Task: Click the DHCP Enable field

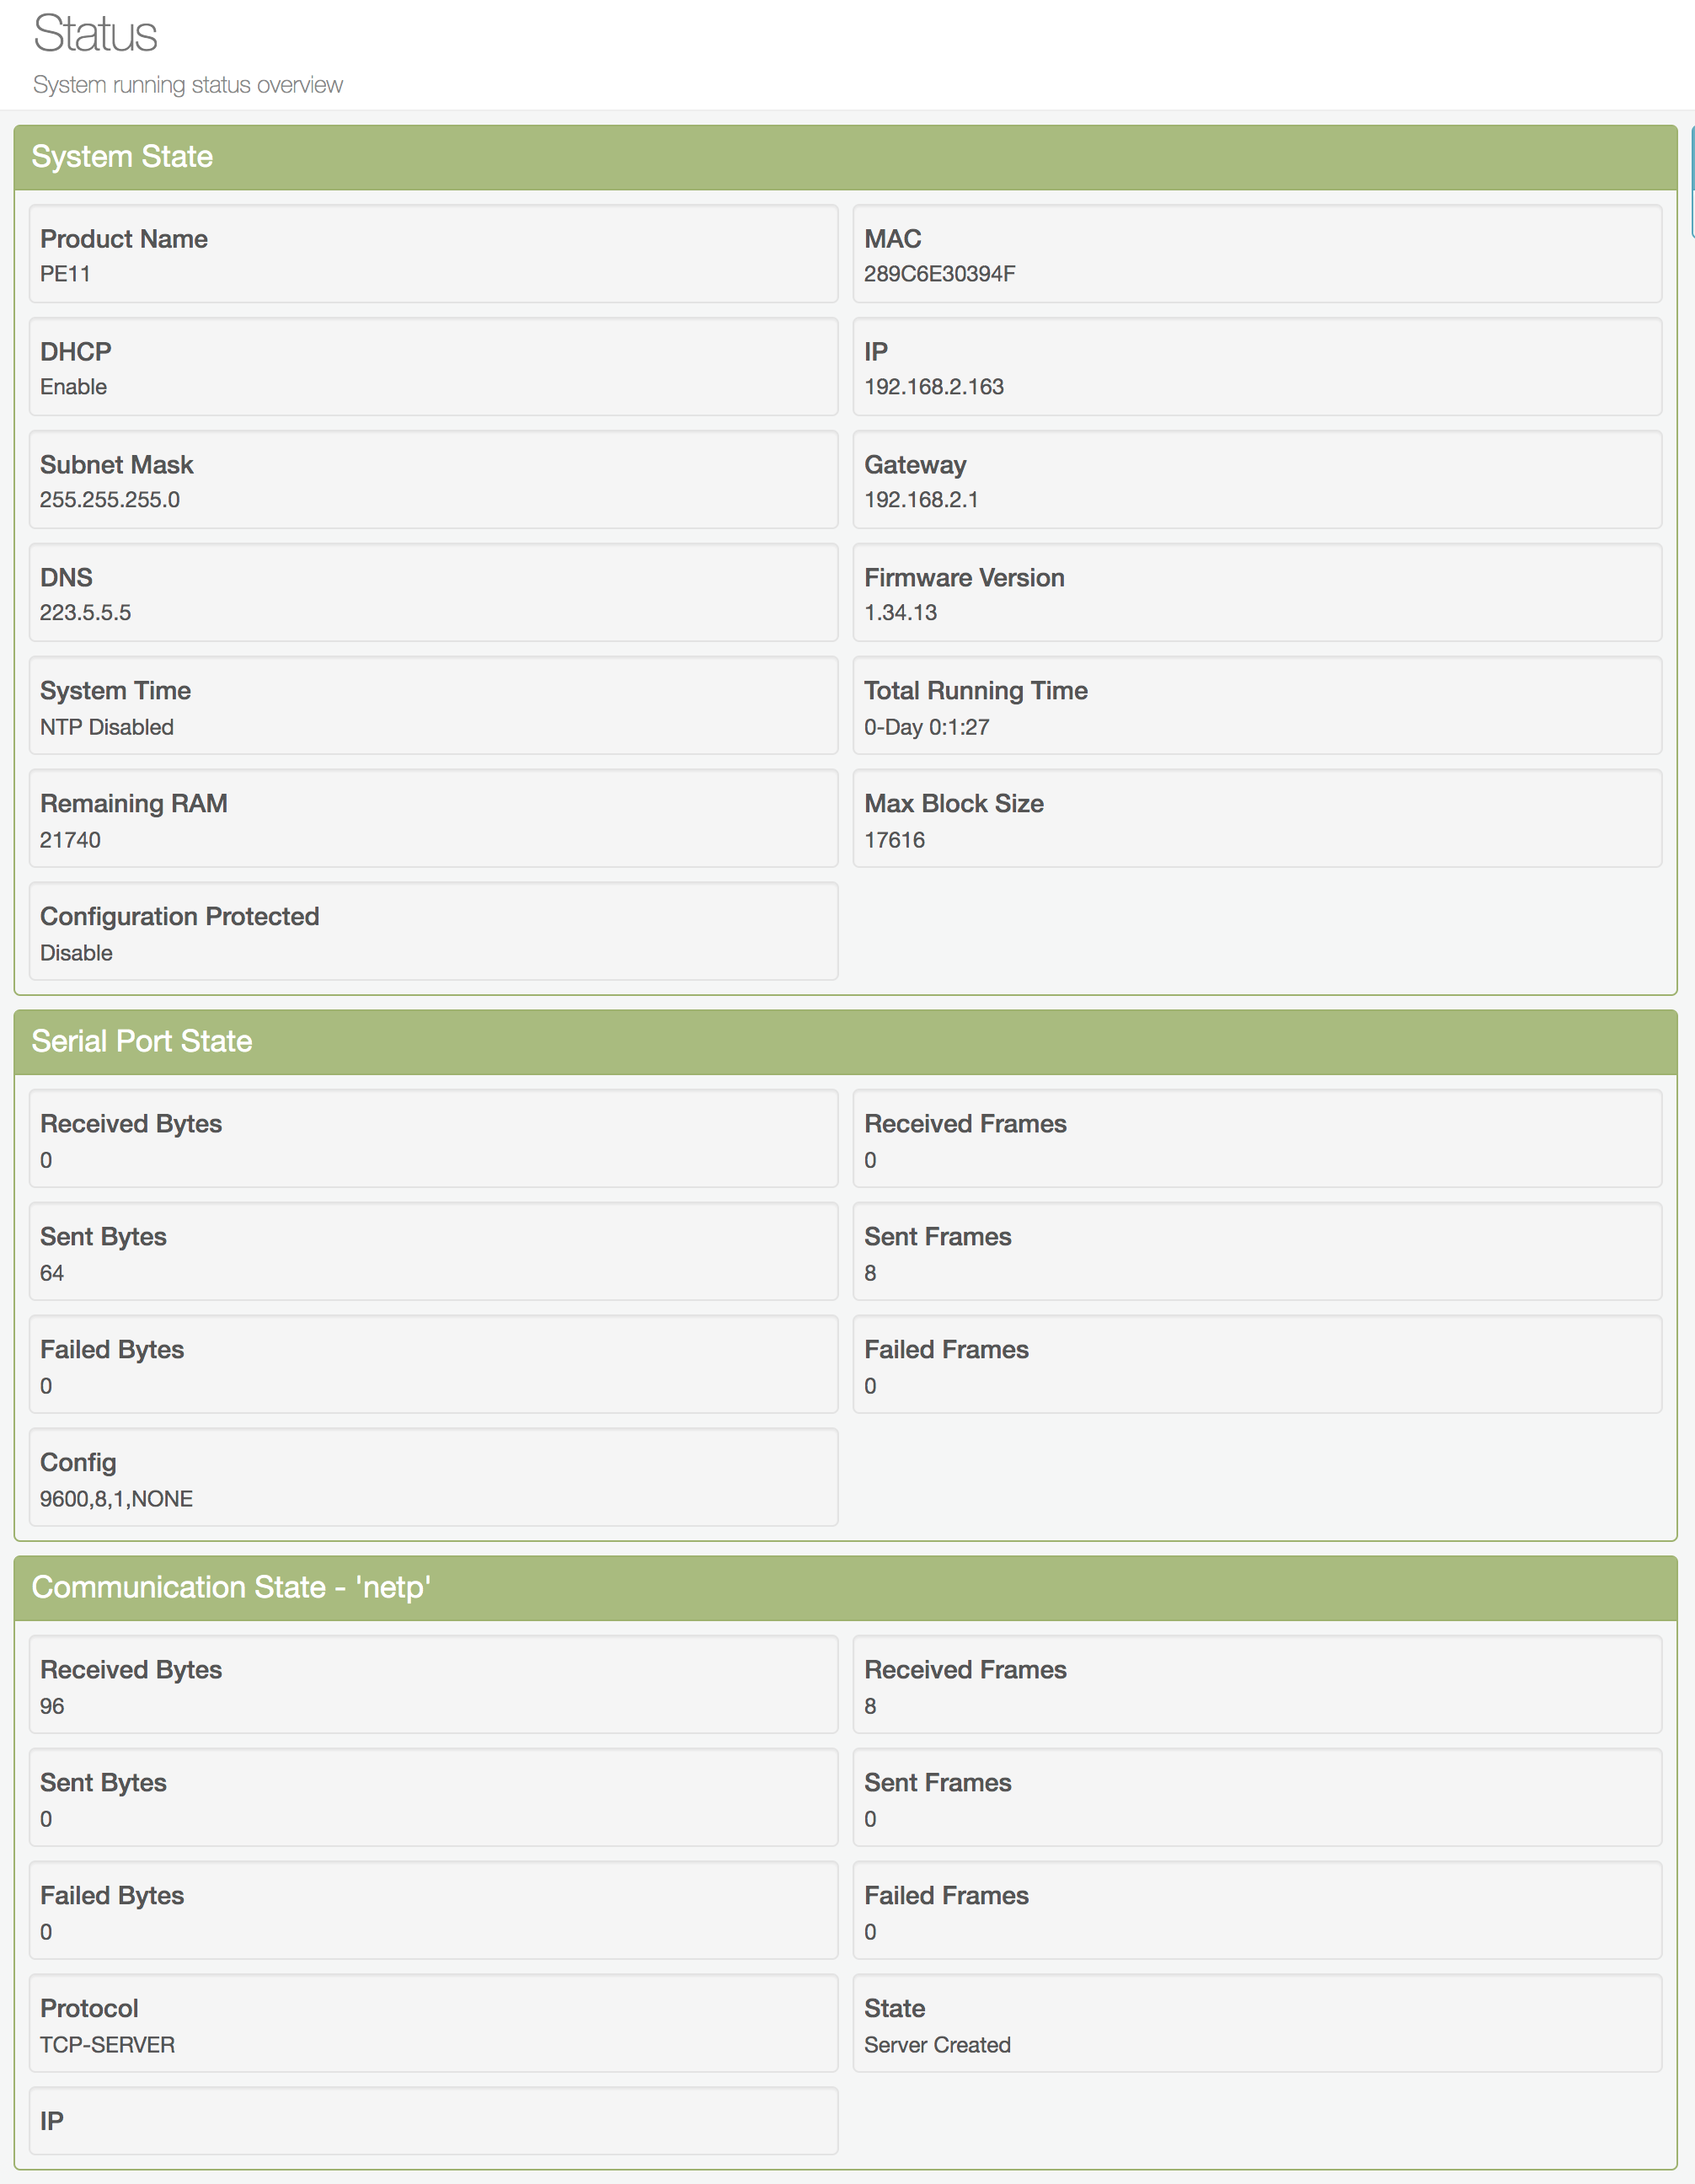Action: pos(433,367)
